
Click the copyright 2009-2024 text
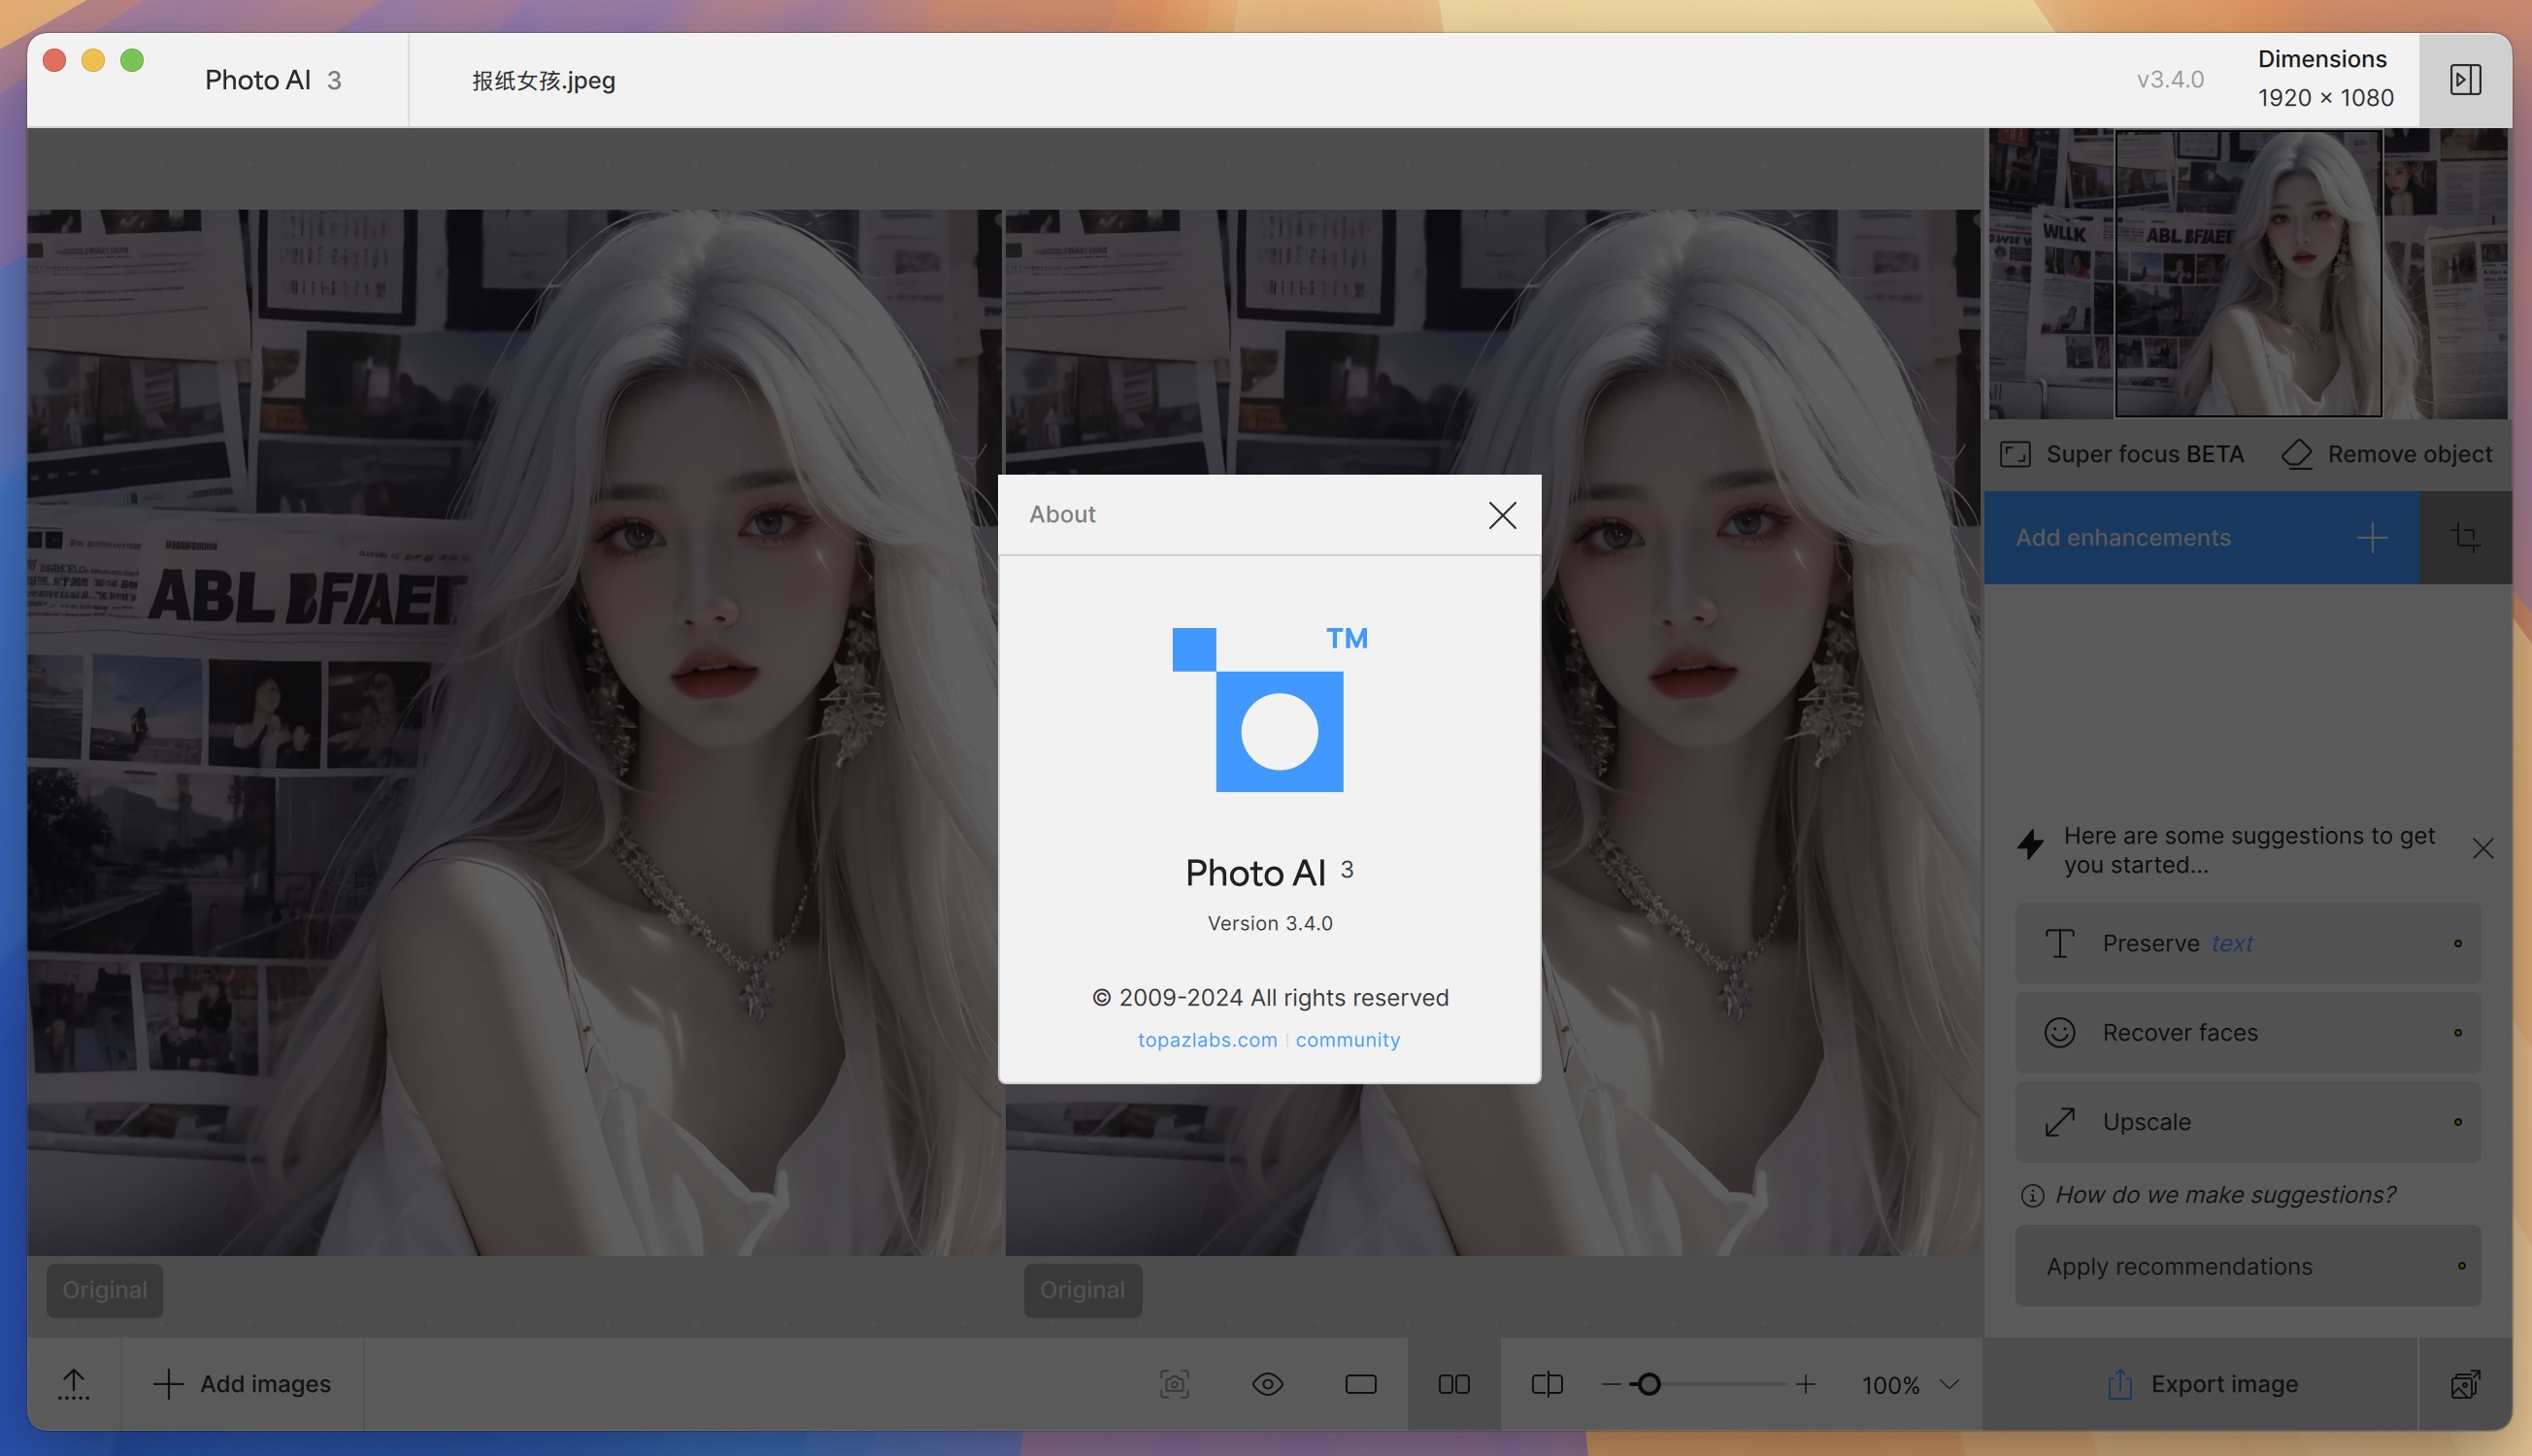click(1269, 997)
